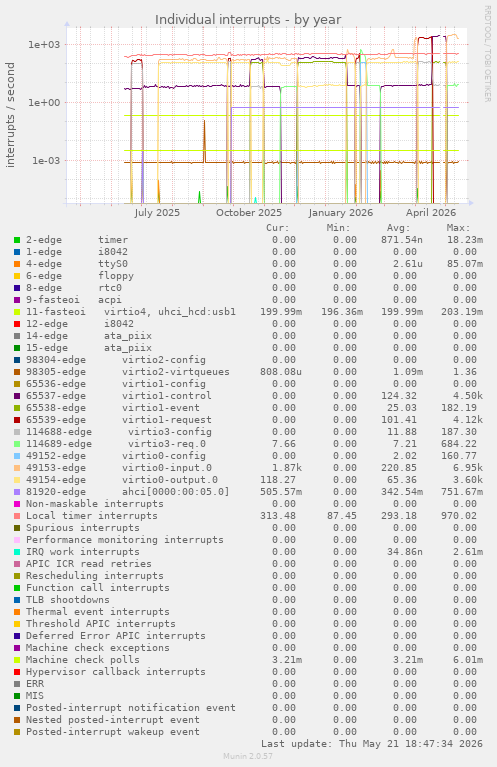Click the 'APIC ICR read retries' label
Image resolution: width=497 pixels, height=767 pixels.
89,564
